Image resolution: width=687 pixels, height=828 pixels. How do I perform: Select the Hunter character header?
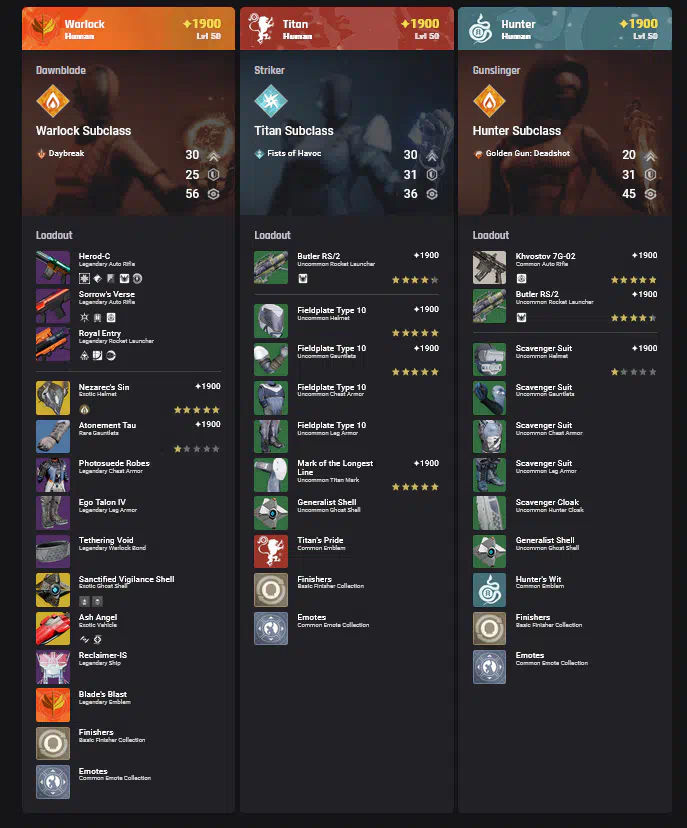point(565,29)
